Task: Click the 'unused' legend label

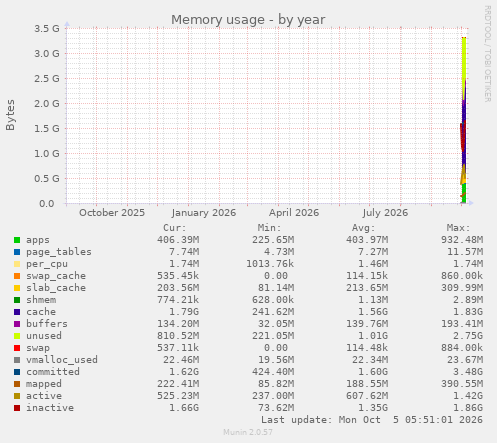Action: 44,336
